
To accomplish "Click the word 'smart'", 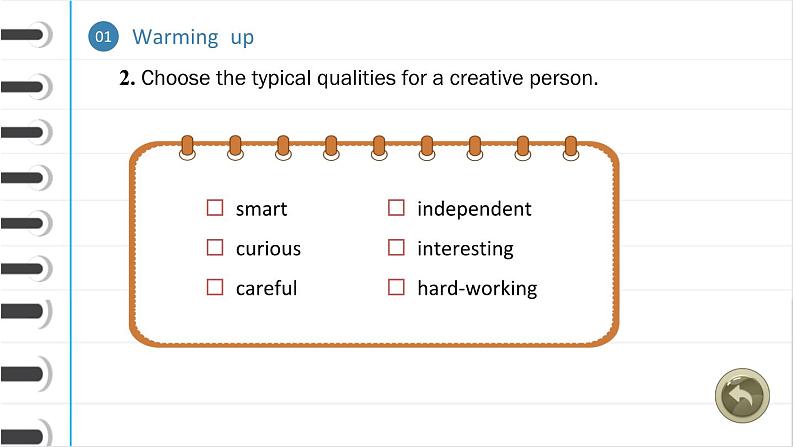I will (261, 209).
